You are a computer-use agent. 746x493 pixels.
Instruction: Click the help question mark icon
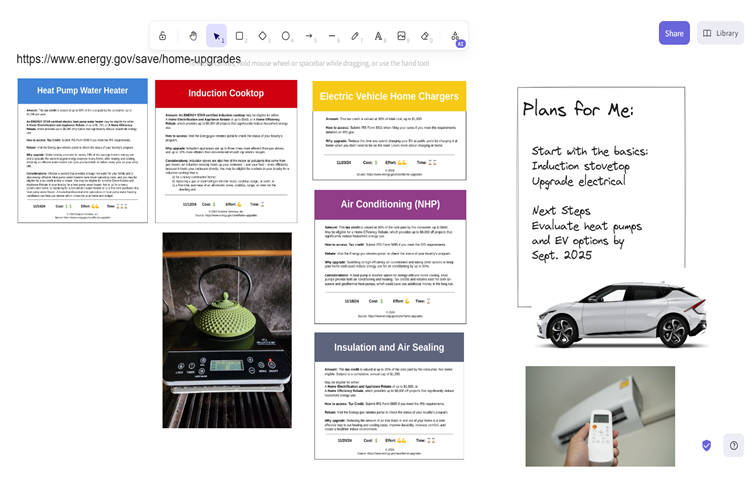(x=734, y=445)
